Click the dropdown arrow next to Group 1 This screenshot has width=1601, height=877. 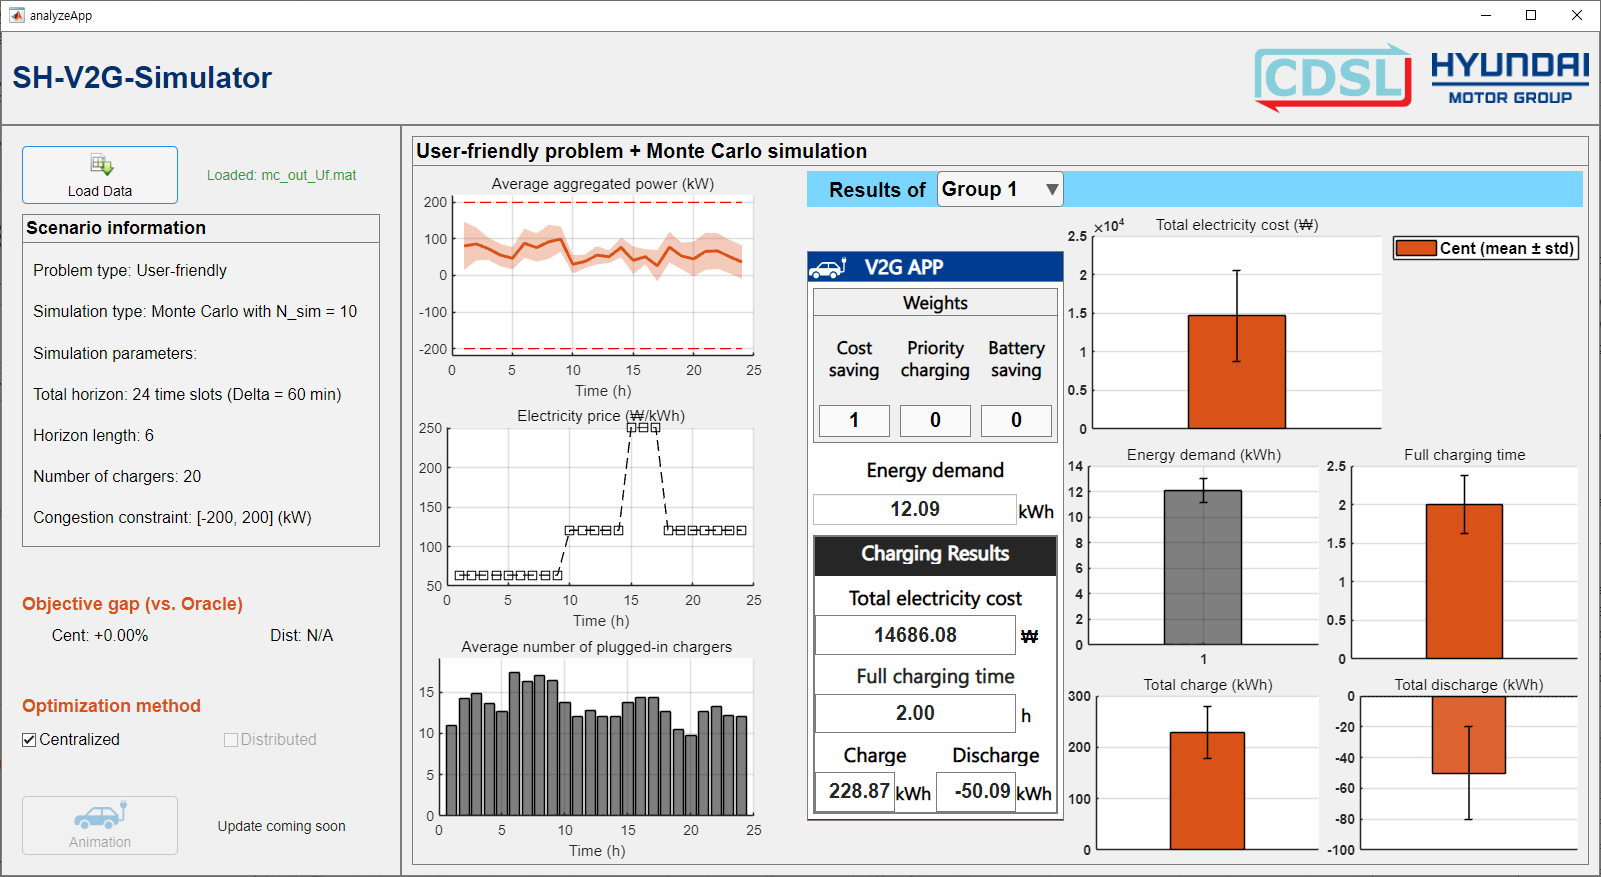coord(1051,189)
